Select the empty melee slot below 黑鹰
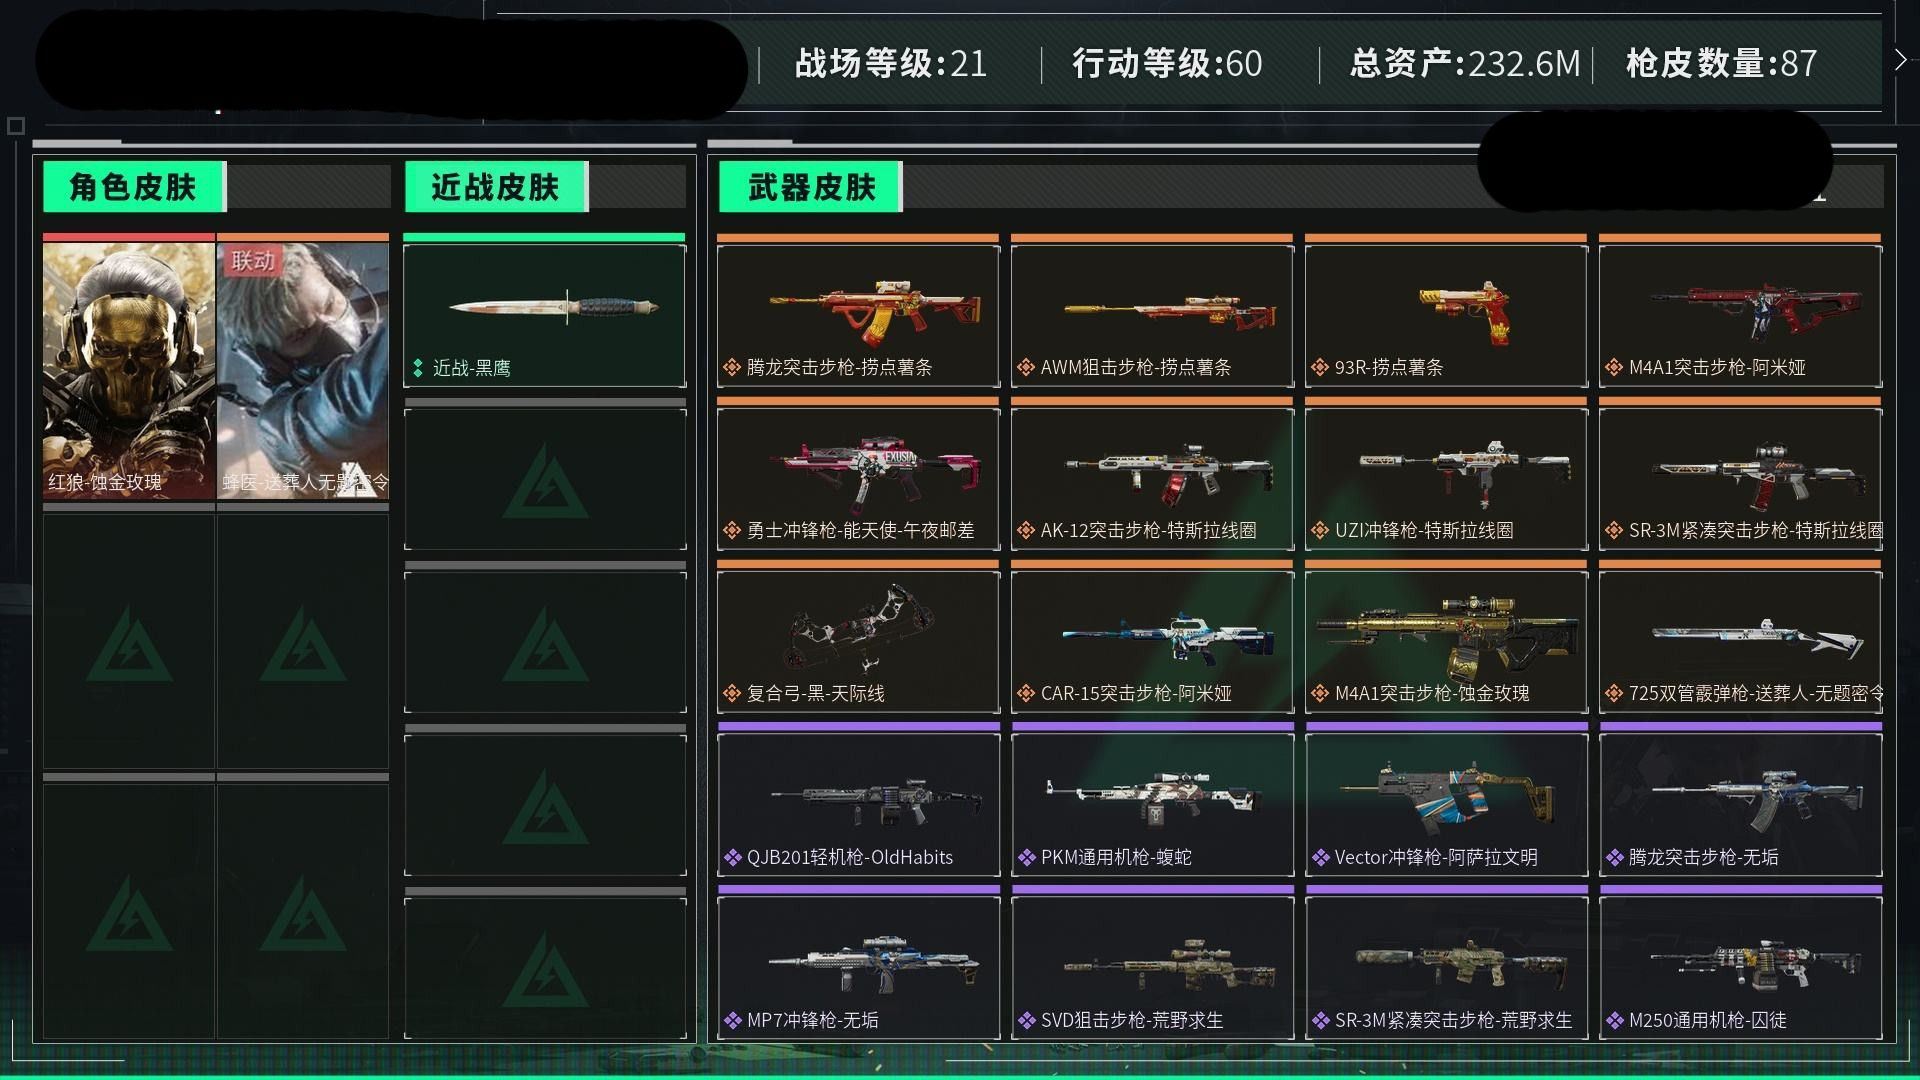Screen dimensions: 1920x1080 (x=545, y=478)
